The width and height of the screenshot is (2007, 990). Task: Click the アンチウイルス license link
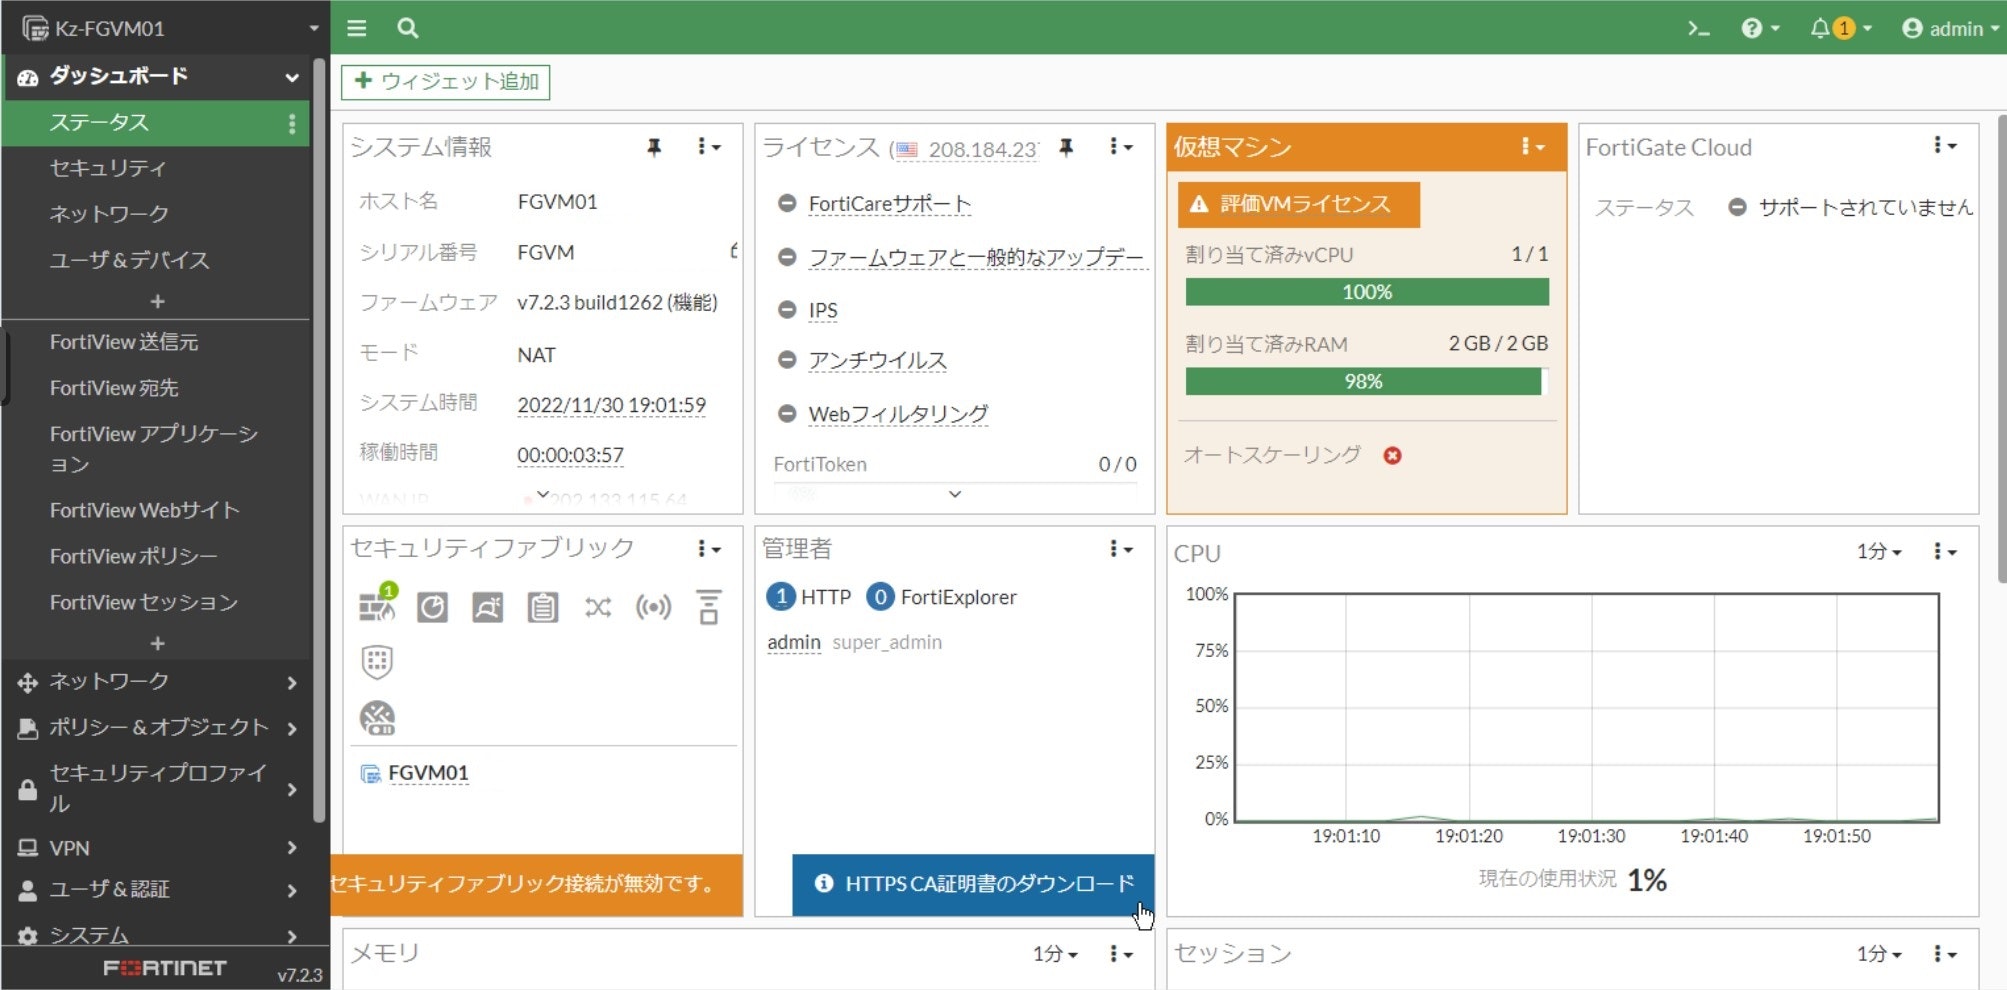click(x=877, y=360)
